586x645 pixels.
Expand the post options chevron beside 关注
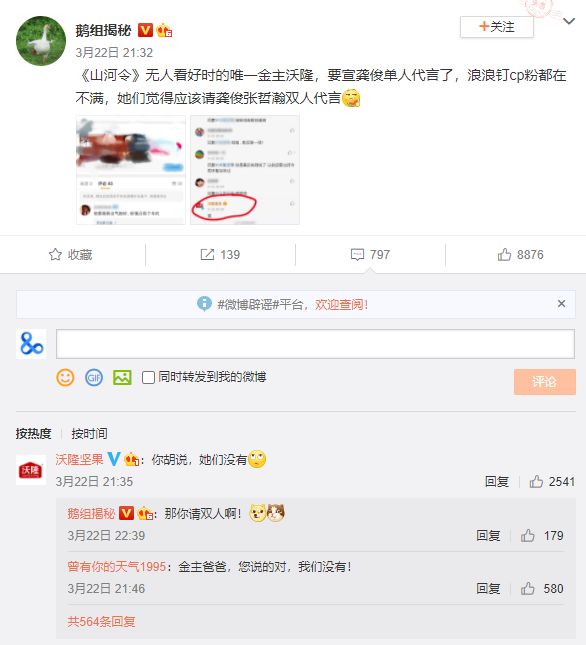(569, 21)
